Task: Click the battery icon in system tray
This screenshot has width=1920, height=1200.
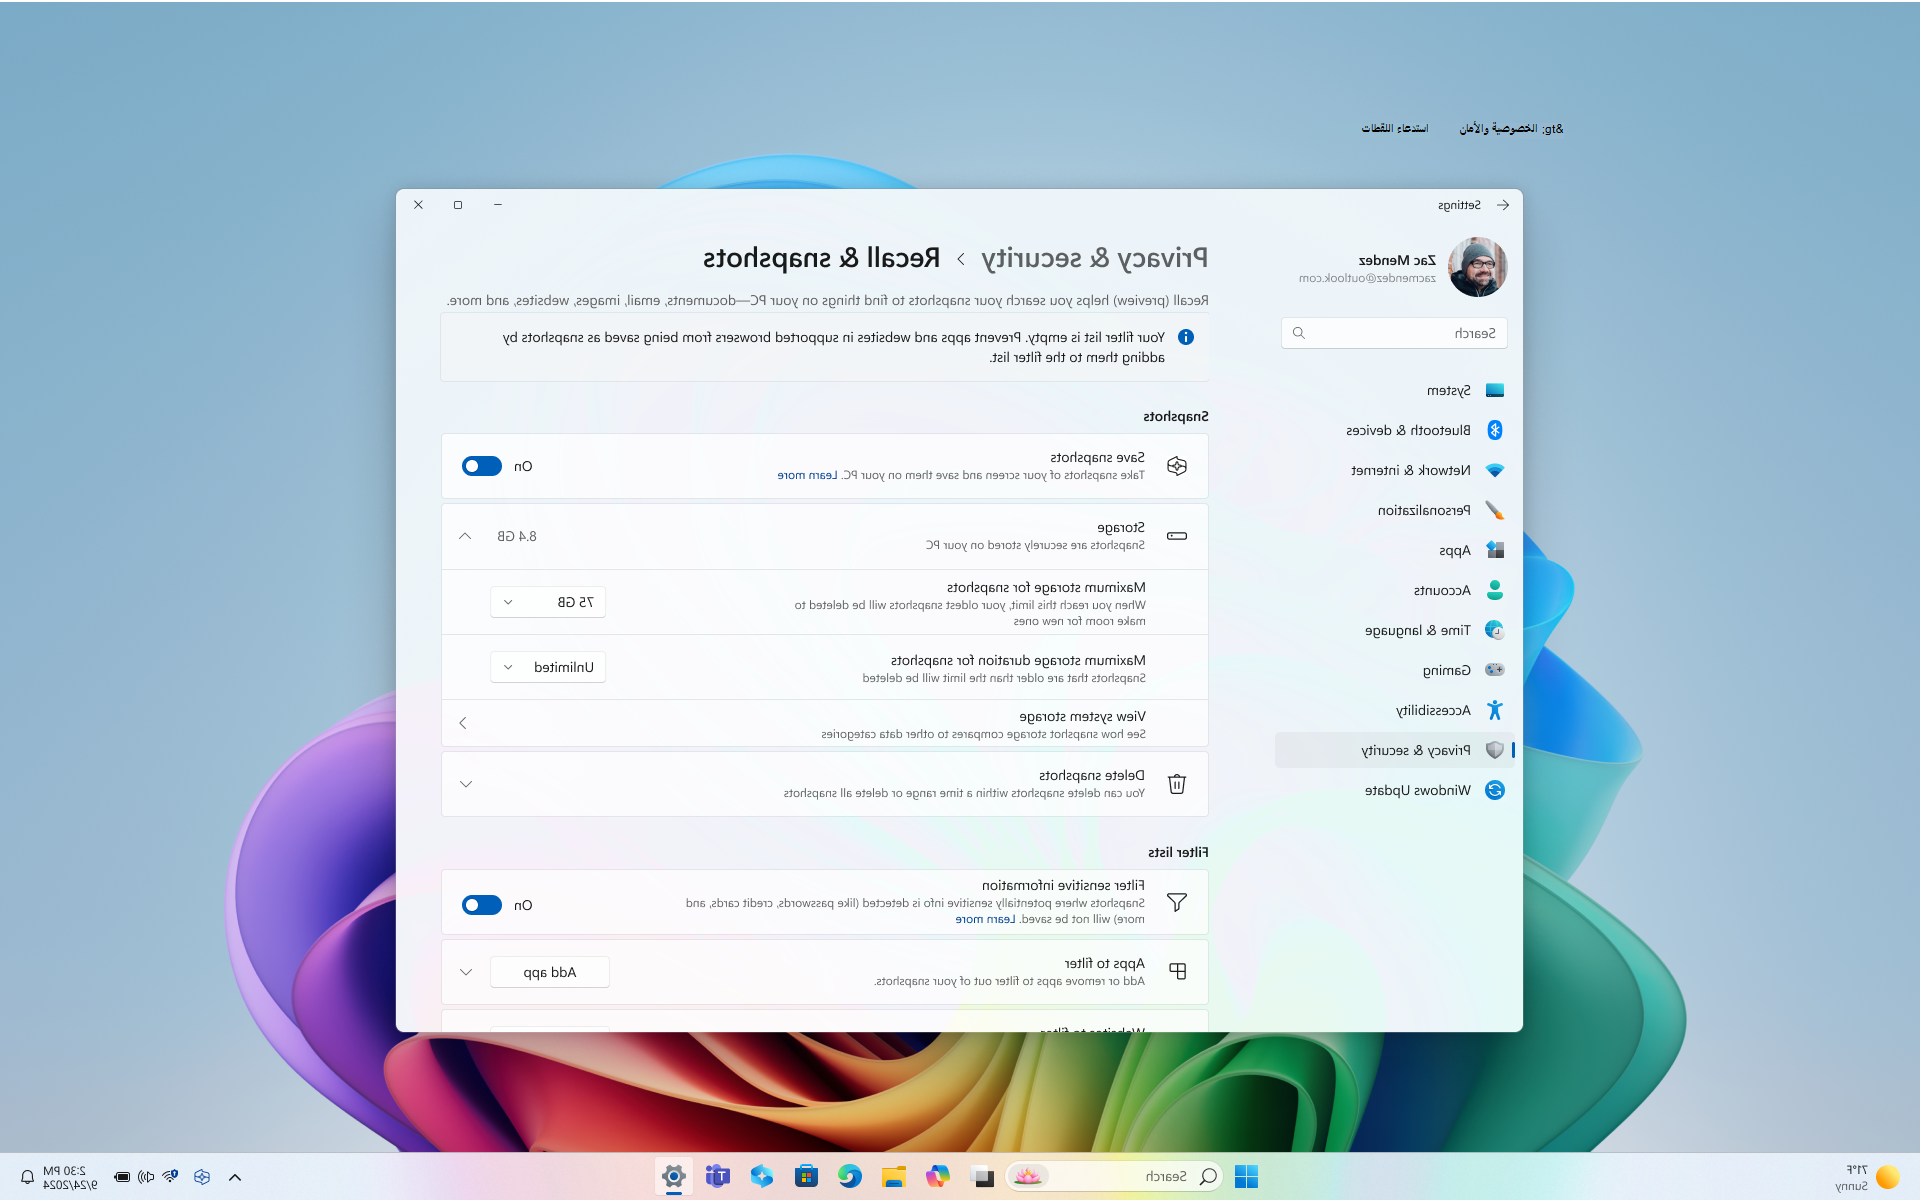Action: tap(122, 1177)
